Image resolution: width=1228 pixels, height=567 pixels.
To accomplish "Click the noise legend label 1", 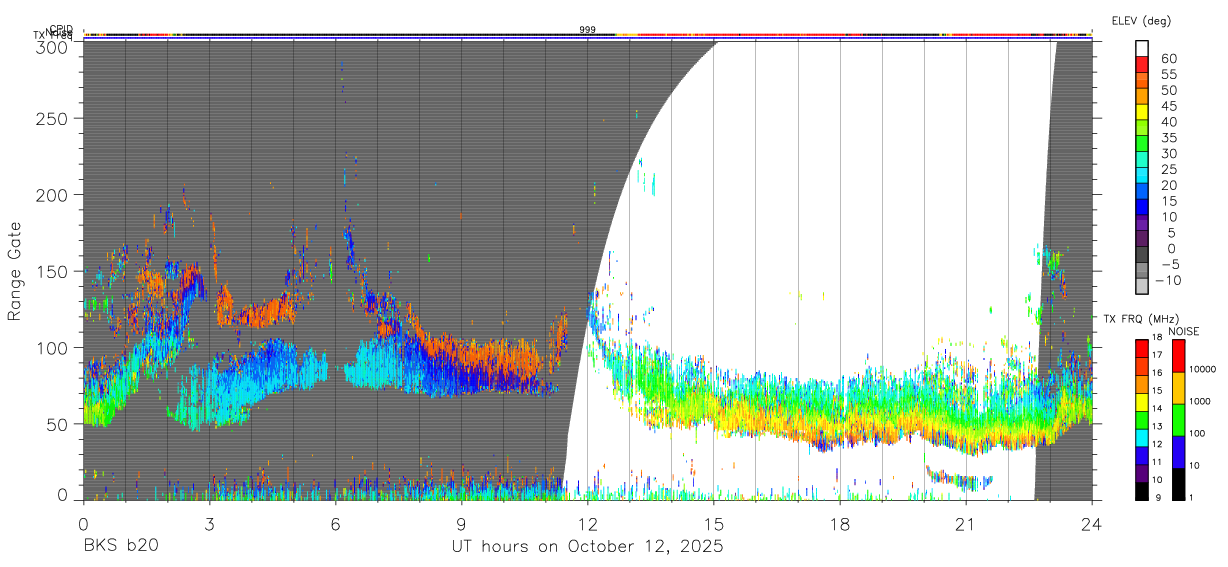I will [1192, 497].
